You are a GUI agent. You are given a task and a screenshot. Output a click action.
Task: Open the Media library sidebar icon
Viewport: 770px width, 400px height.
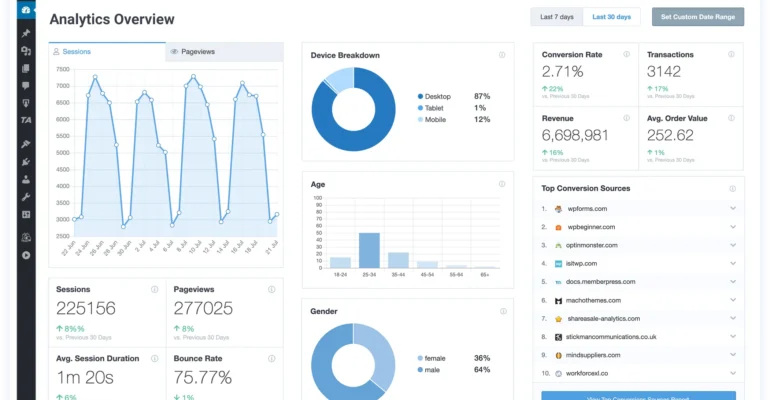pyautogui.click(x=26, y=51)
